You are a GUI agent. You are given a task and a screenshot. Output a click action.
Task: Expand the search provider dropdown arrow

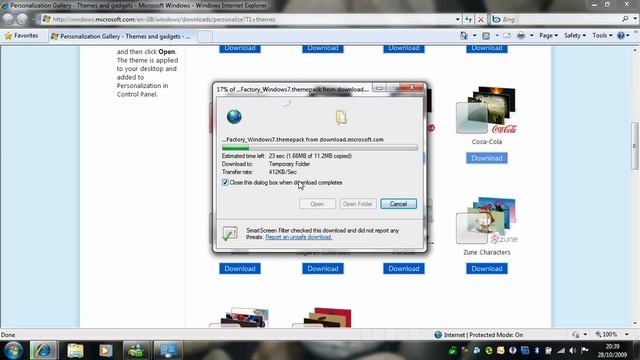[x=635, y=19]
